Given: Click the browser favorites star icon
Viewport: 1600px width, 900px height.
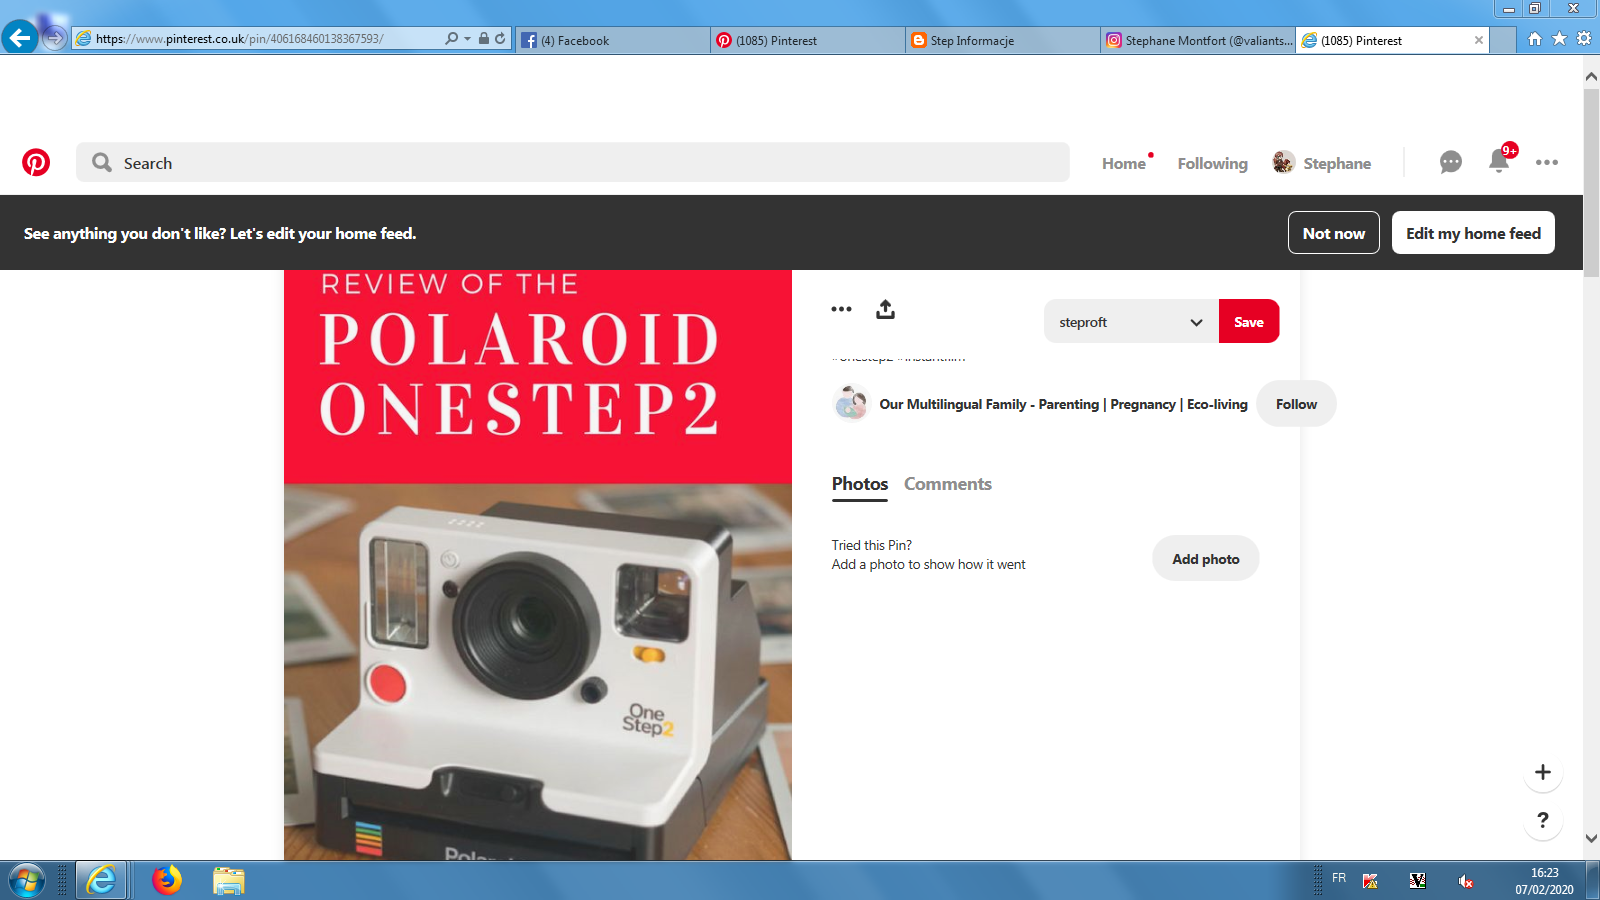Looking at the screenshot, I should pos(1559,38).
